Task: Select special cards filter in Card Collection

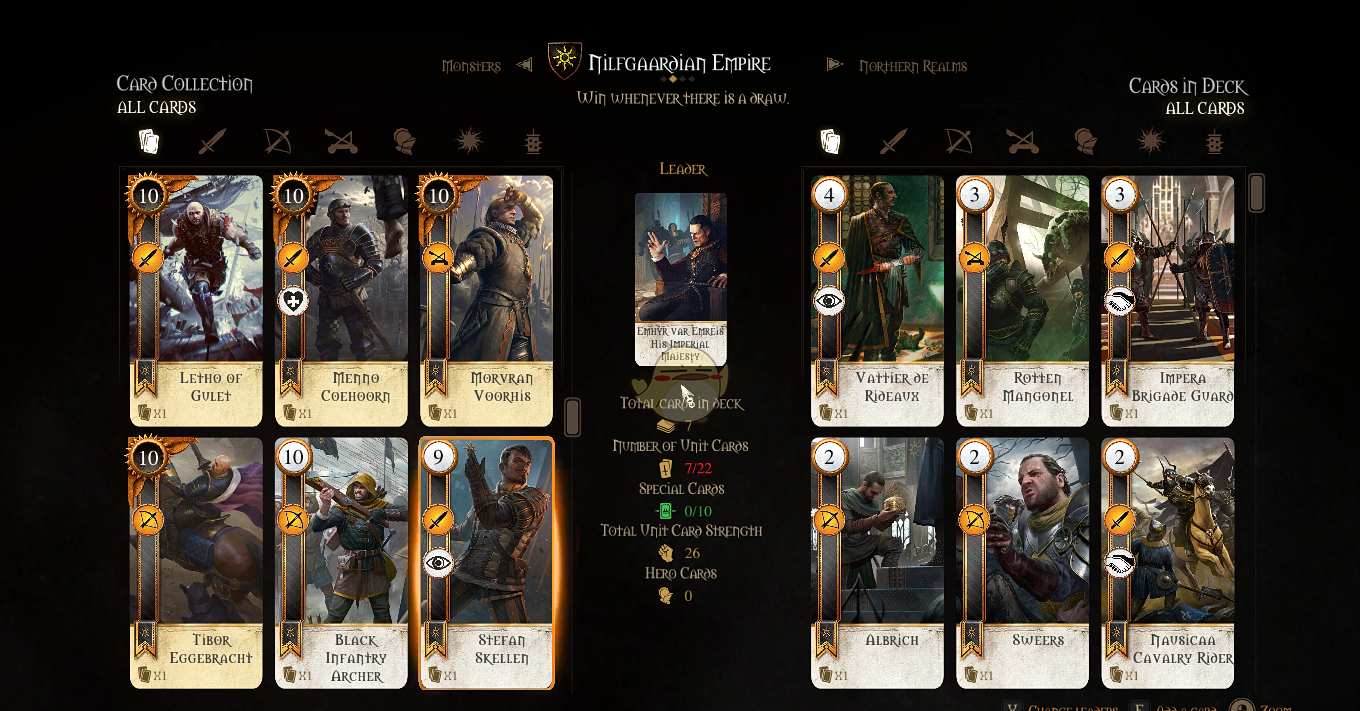Action: pos(534,141)
